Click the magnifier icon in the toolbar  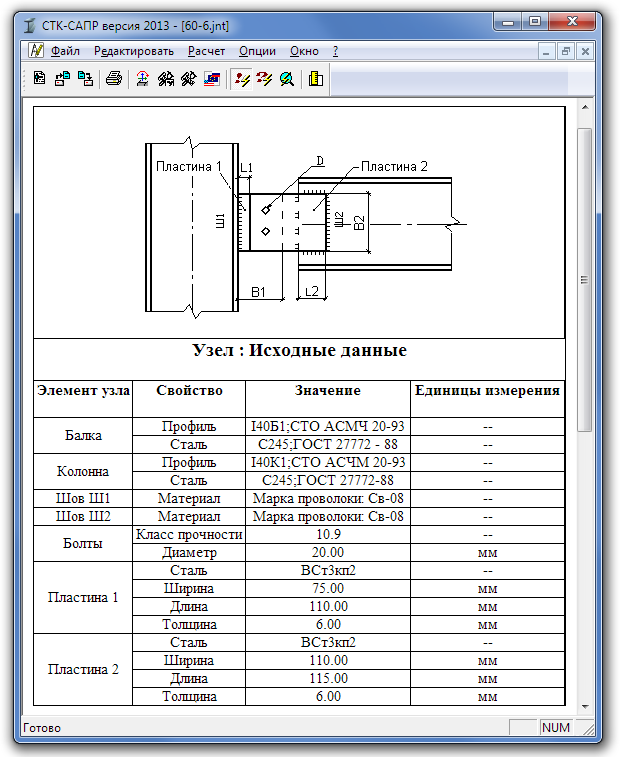(287, 79)
